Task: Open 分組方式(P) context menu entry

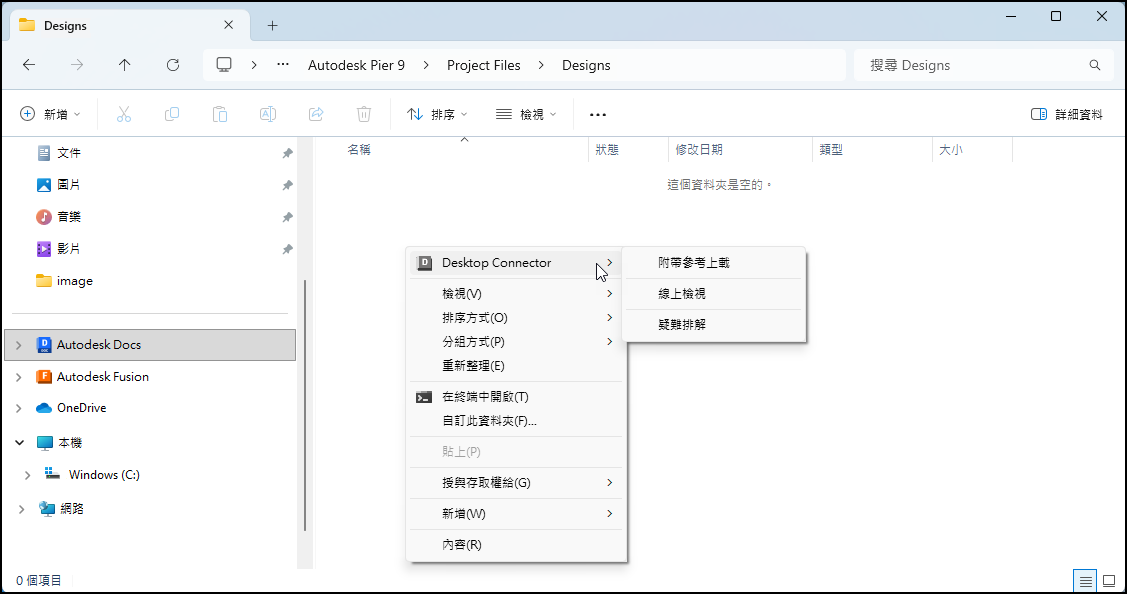Action: 515,342
